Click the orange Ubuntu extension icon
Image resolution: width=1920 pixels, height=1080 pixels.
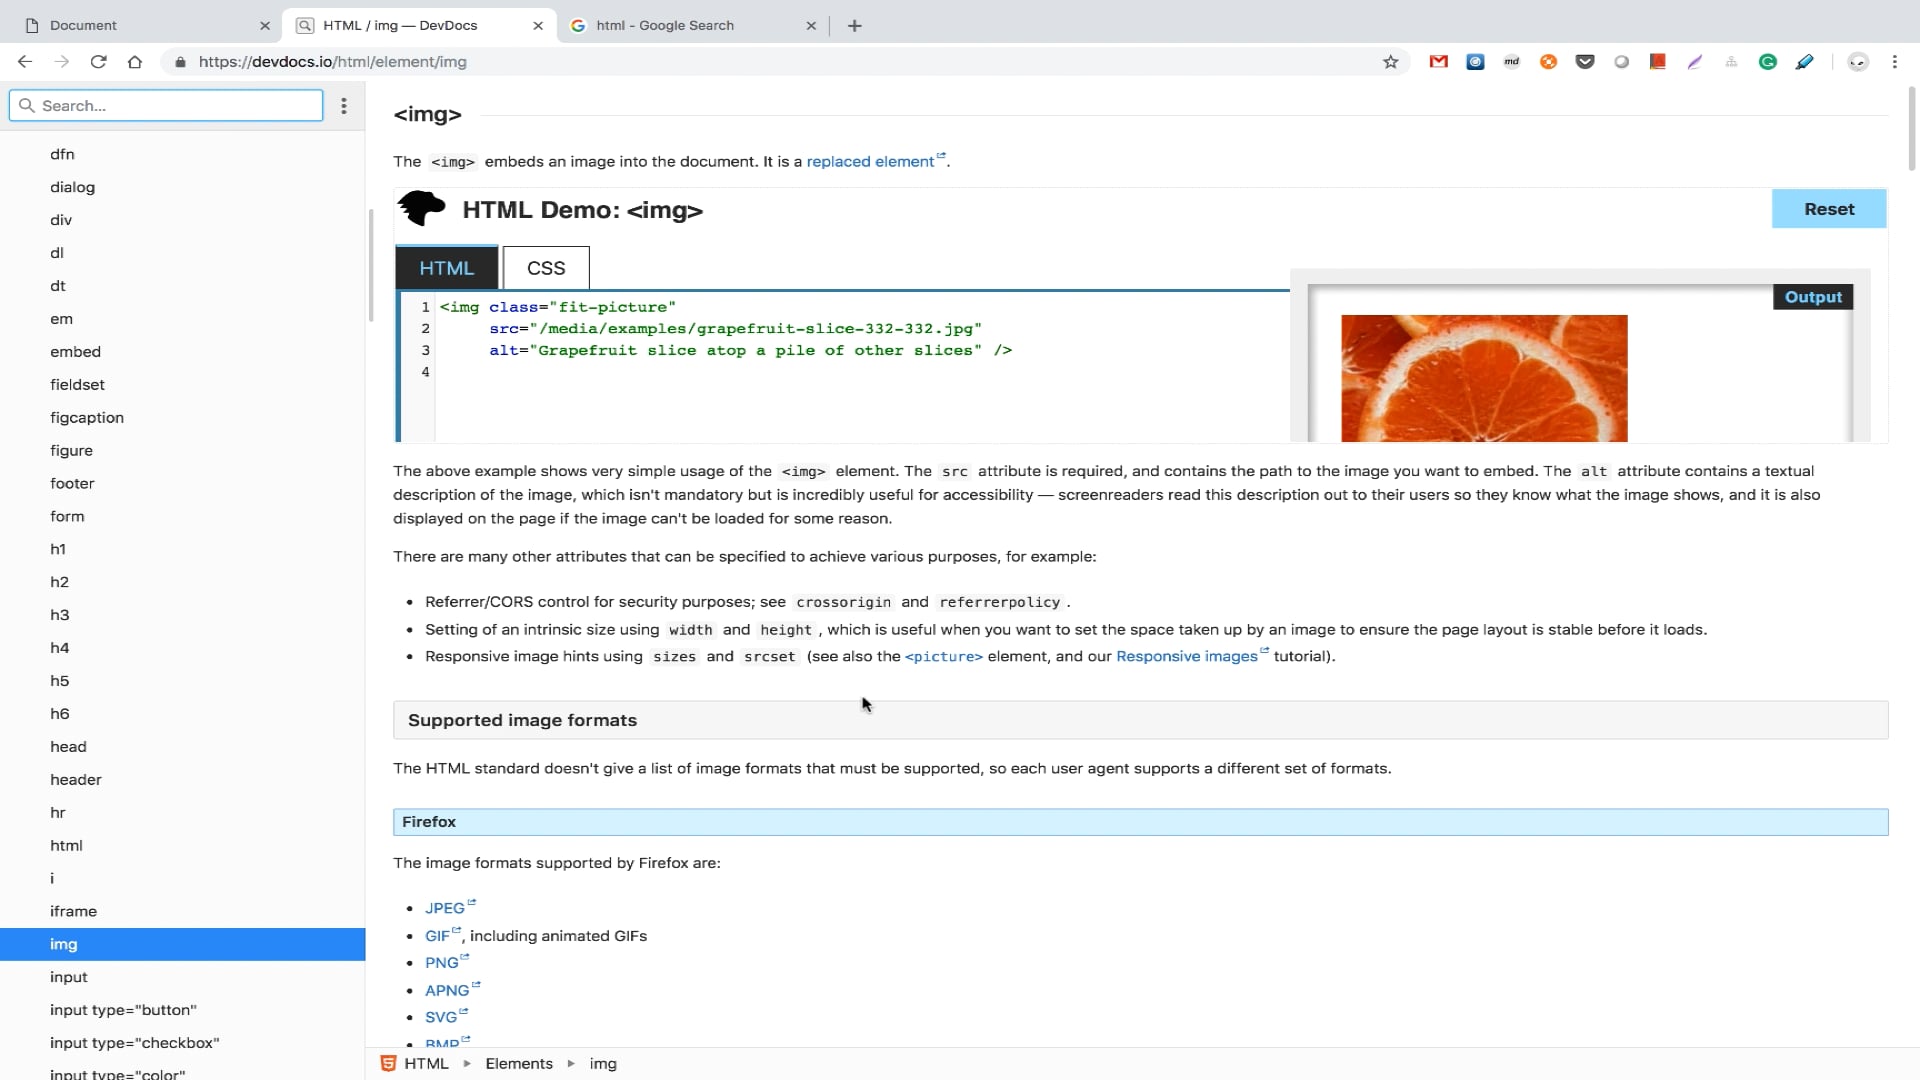[x=1549, y=61]
